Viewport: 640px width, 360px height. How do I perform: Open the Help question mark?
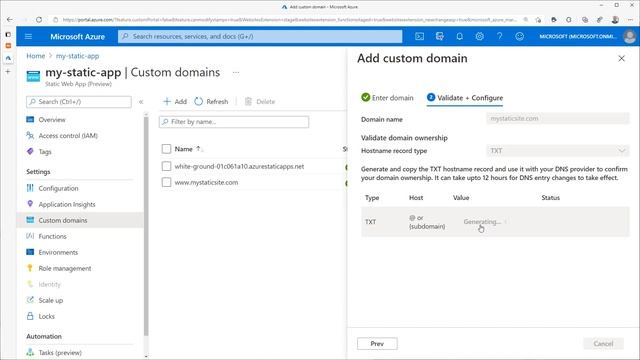click(499, 36)
